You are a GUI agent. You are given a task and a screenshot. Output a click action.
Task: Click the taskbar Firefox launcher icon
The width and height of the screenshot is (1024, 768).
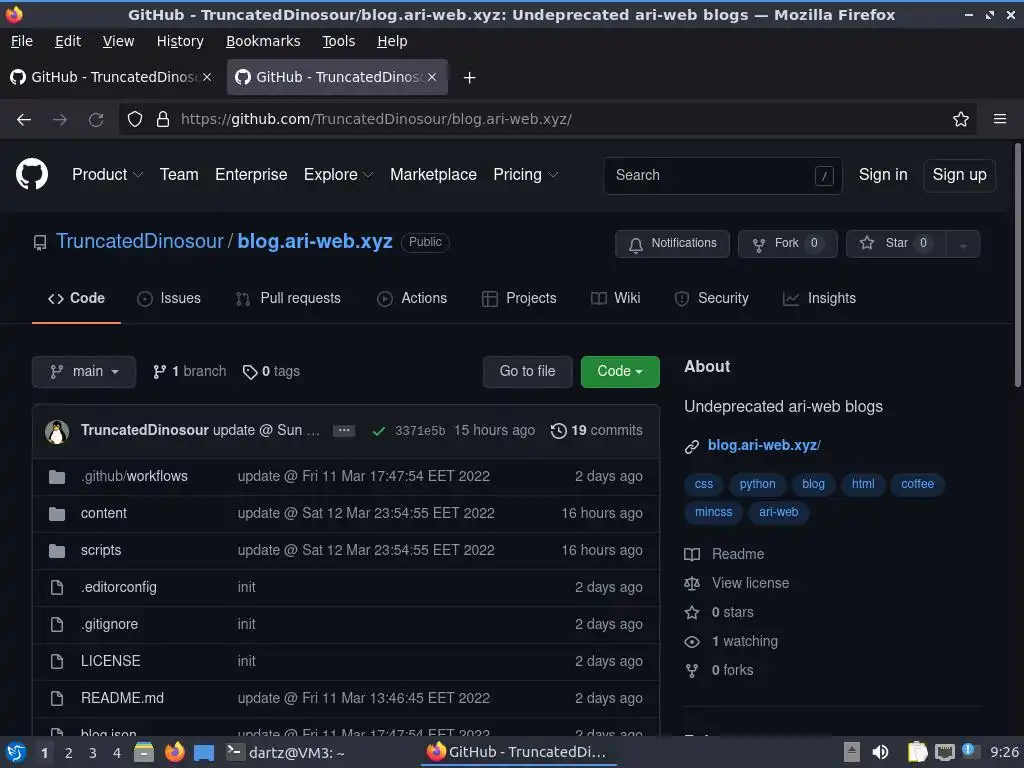[174, 752]
